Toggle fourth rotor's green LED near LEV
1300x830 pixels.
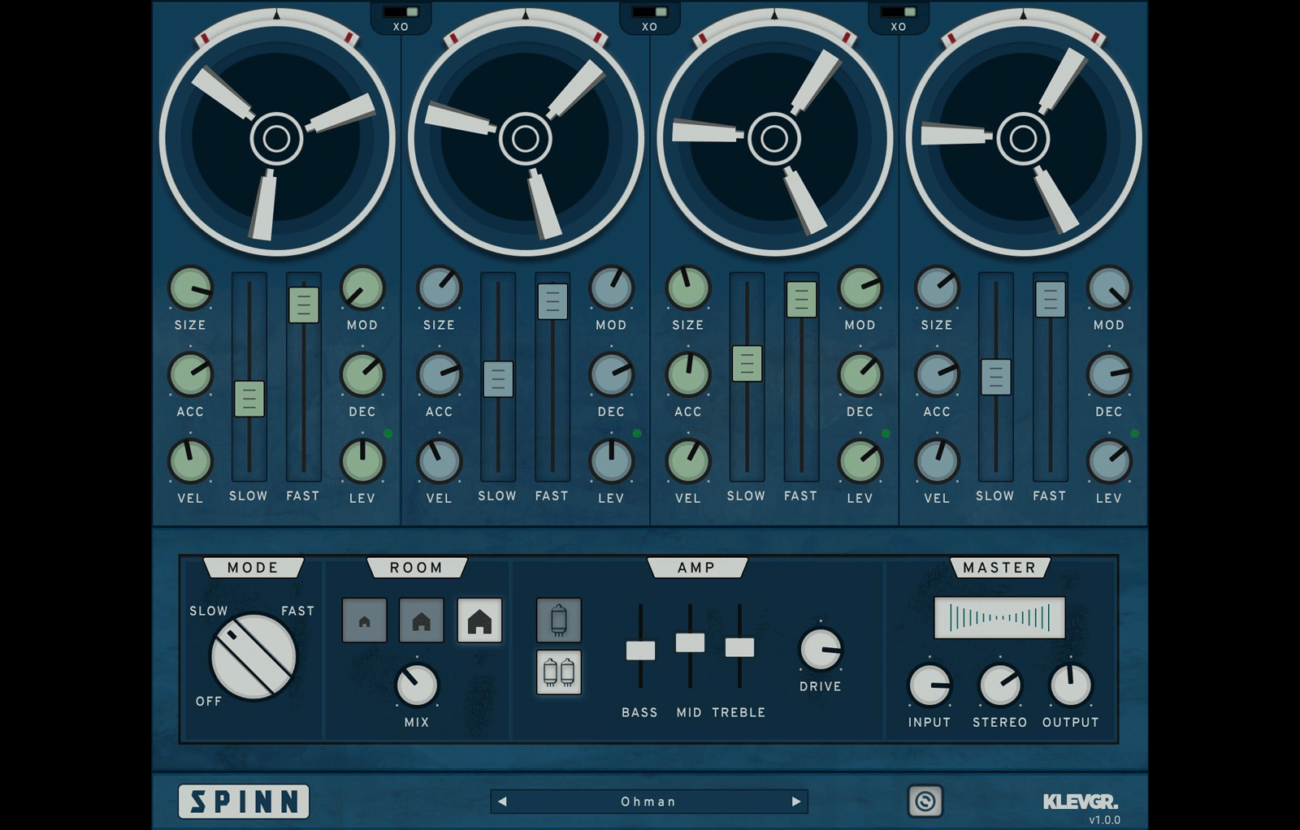[x=1134, y=434]
